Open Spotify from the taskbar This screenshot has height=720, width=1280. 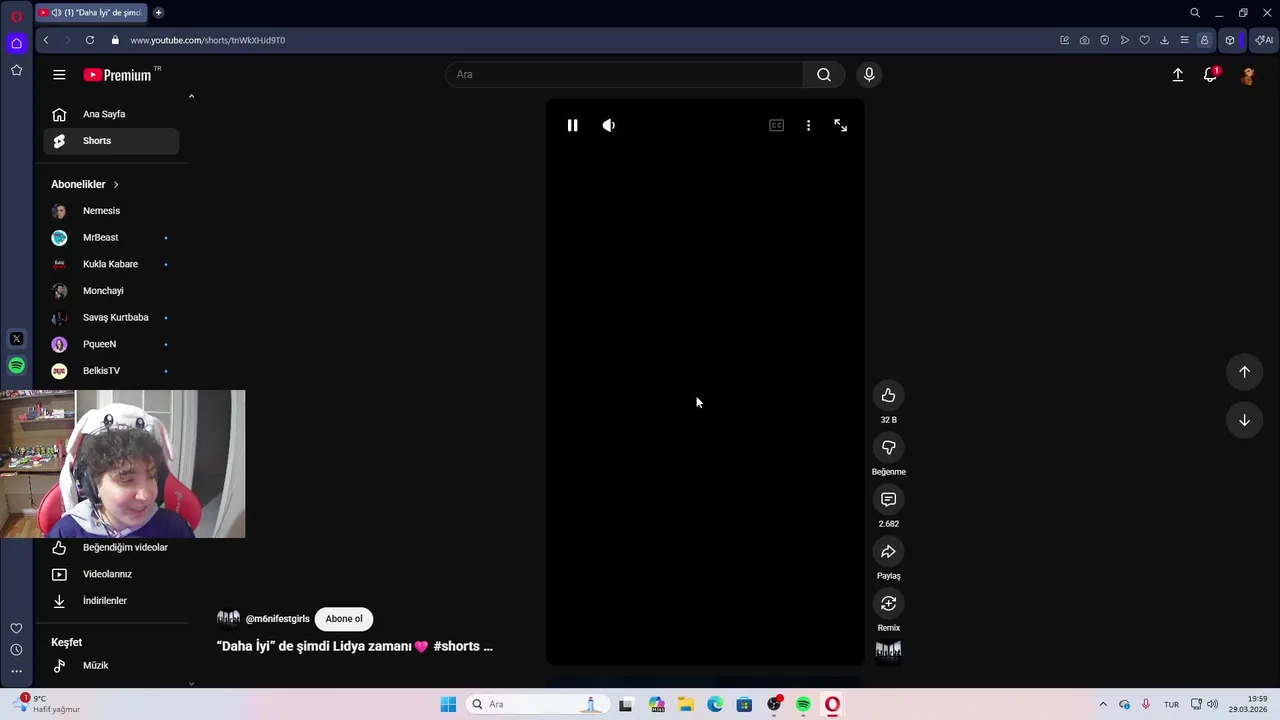(x=803, y=704)
